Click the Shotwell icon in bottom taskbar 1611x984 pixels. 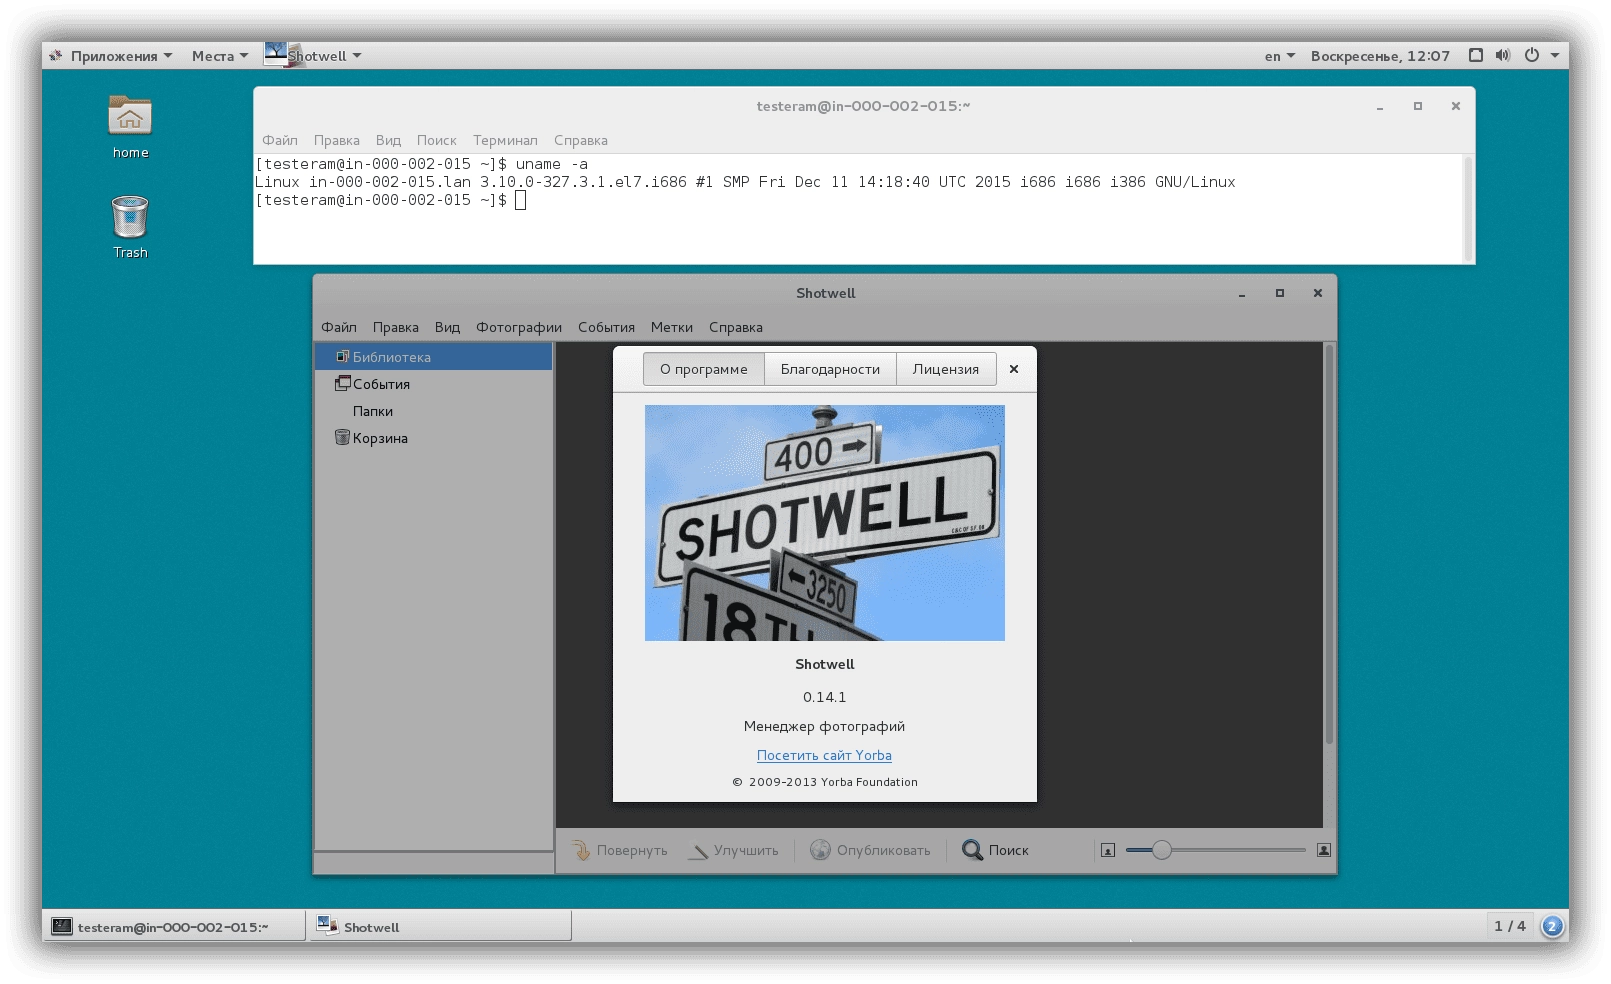tap(328, 925)
